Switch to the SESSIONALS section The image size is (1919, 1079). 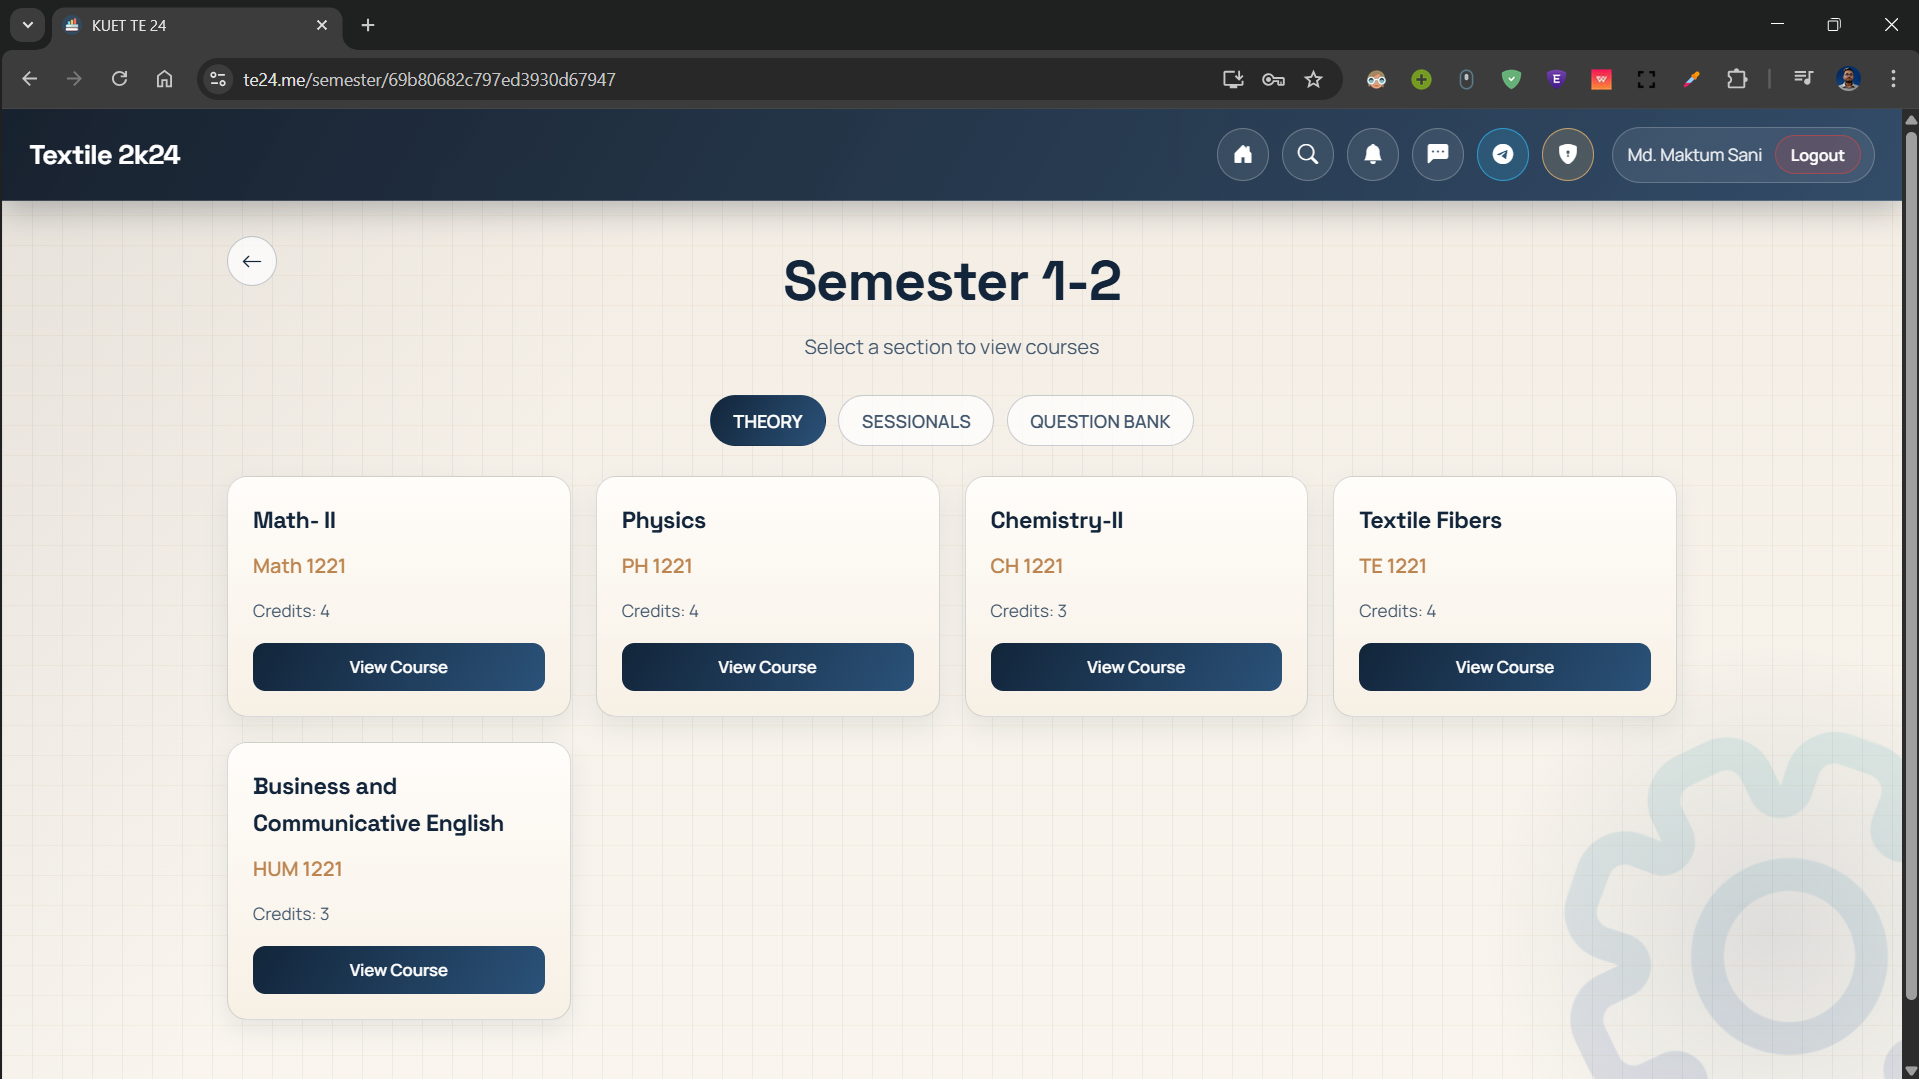(915, 421)
